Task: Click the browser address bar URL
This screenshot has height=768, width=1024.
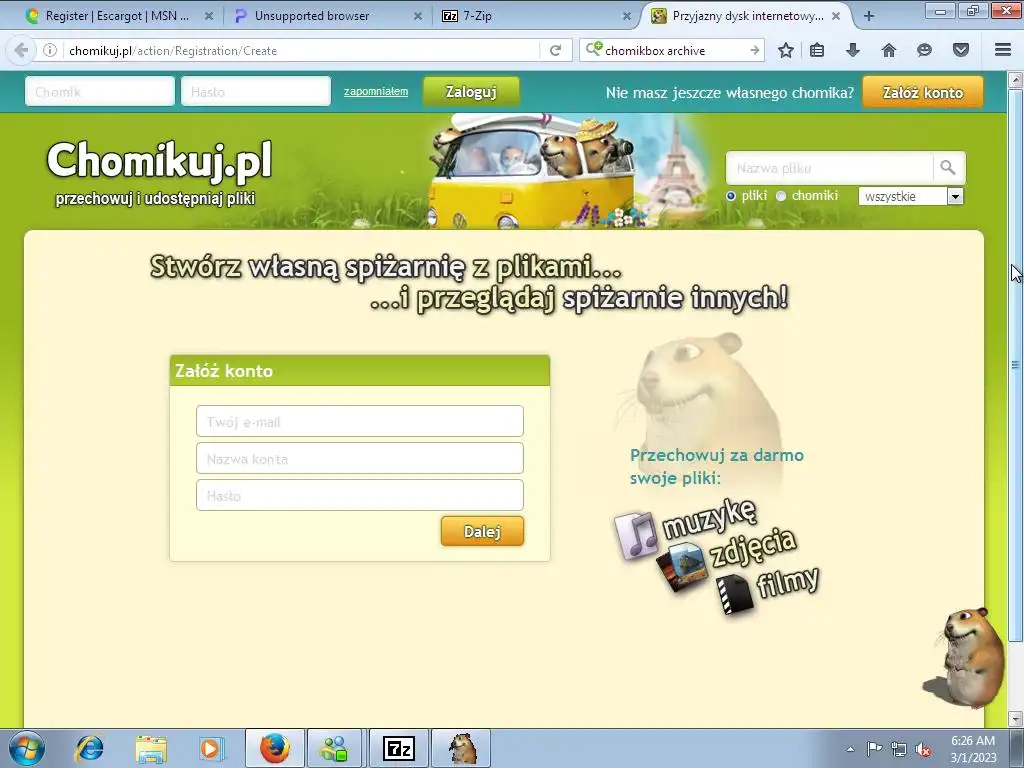Action: [300, 50]
